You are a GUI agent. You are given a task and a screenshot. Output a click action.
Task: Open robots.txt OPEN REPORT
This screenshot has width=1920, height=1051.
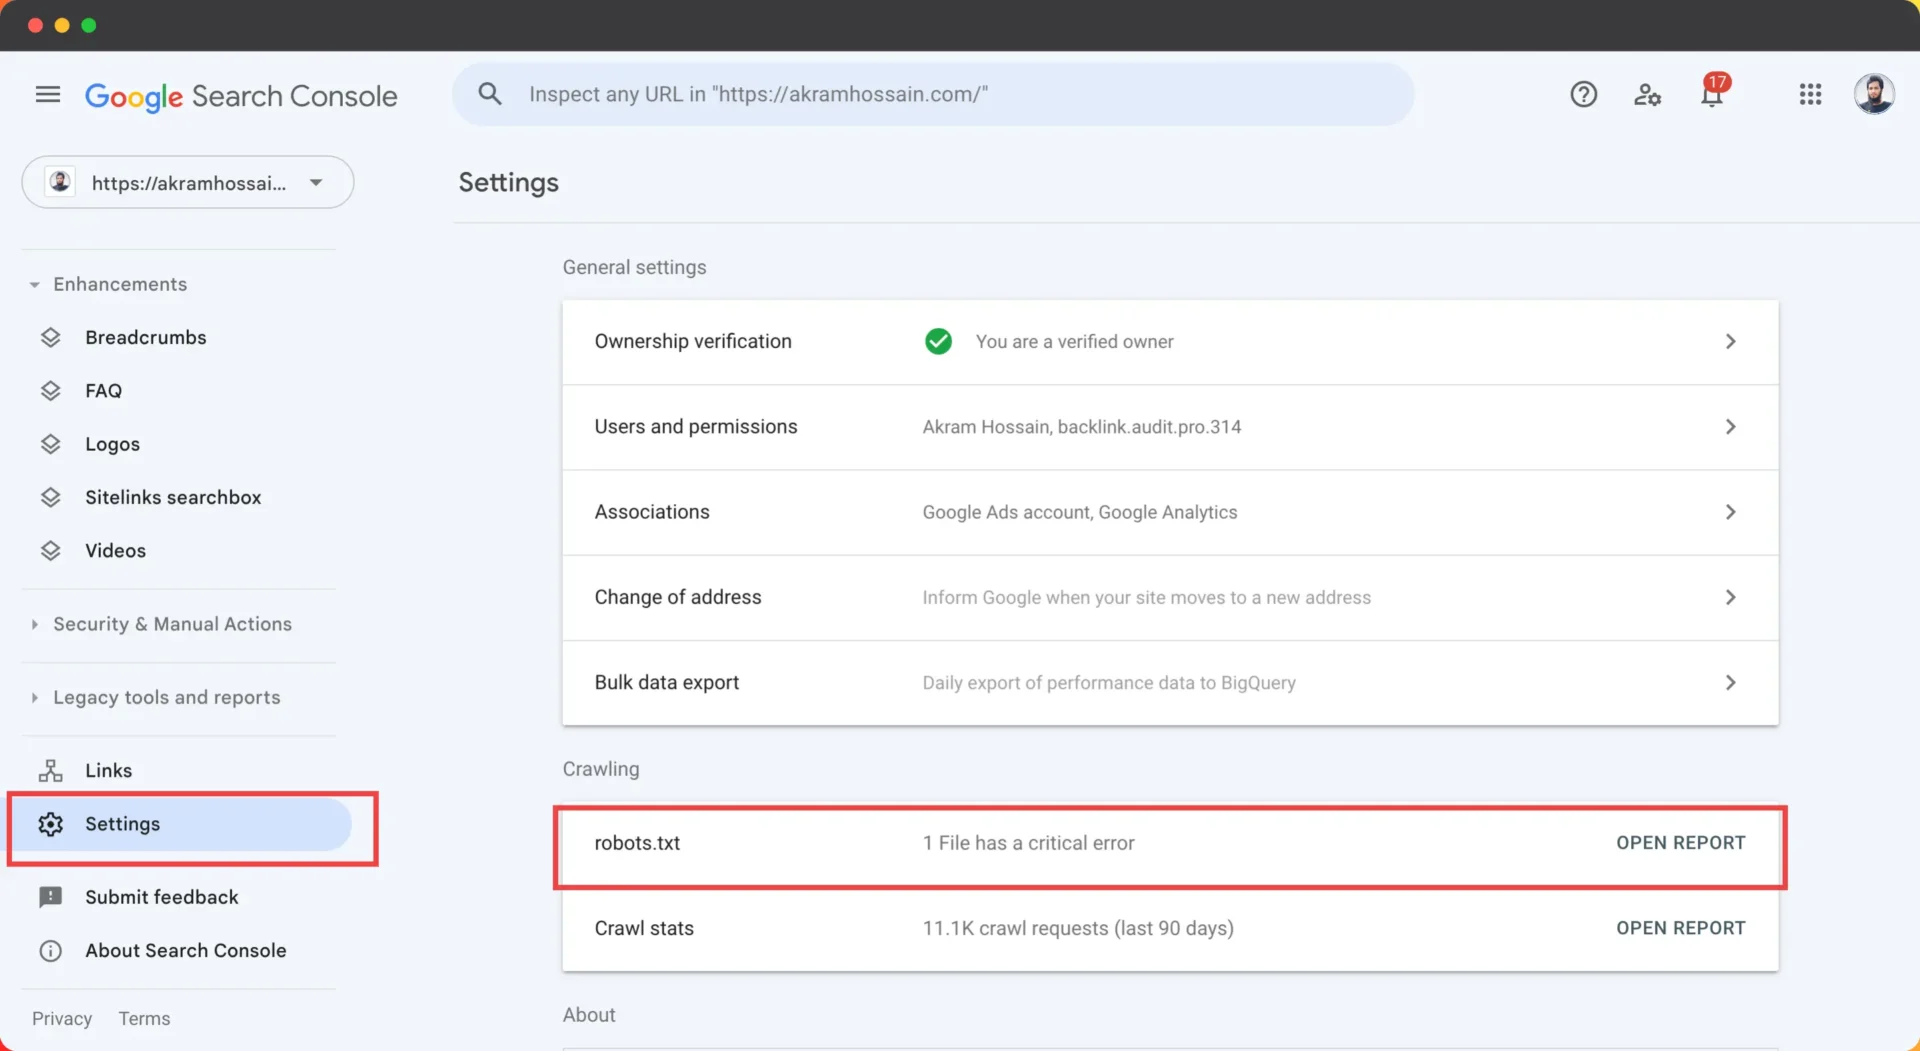(x=1681, y=842)
